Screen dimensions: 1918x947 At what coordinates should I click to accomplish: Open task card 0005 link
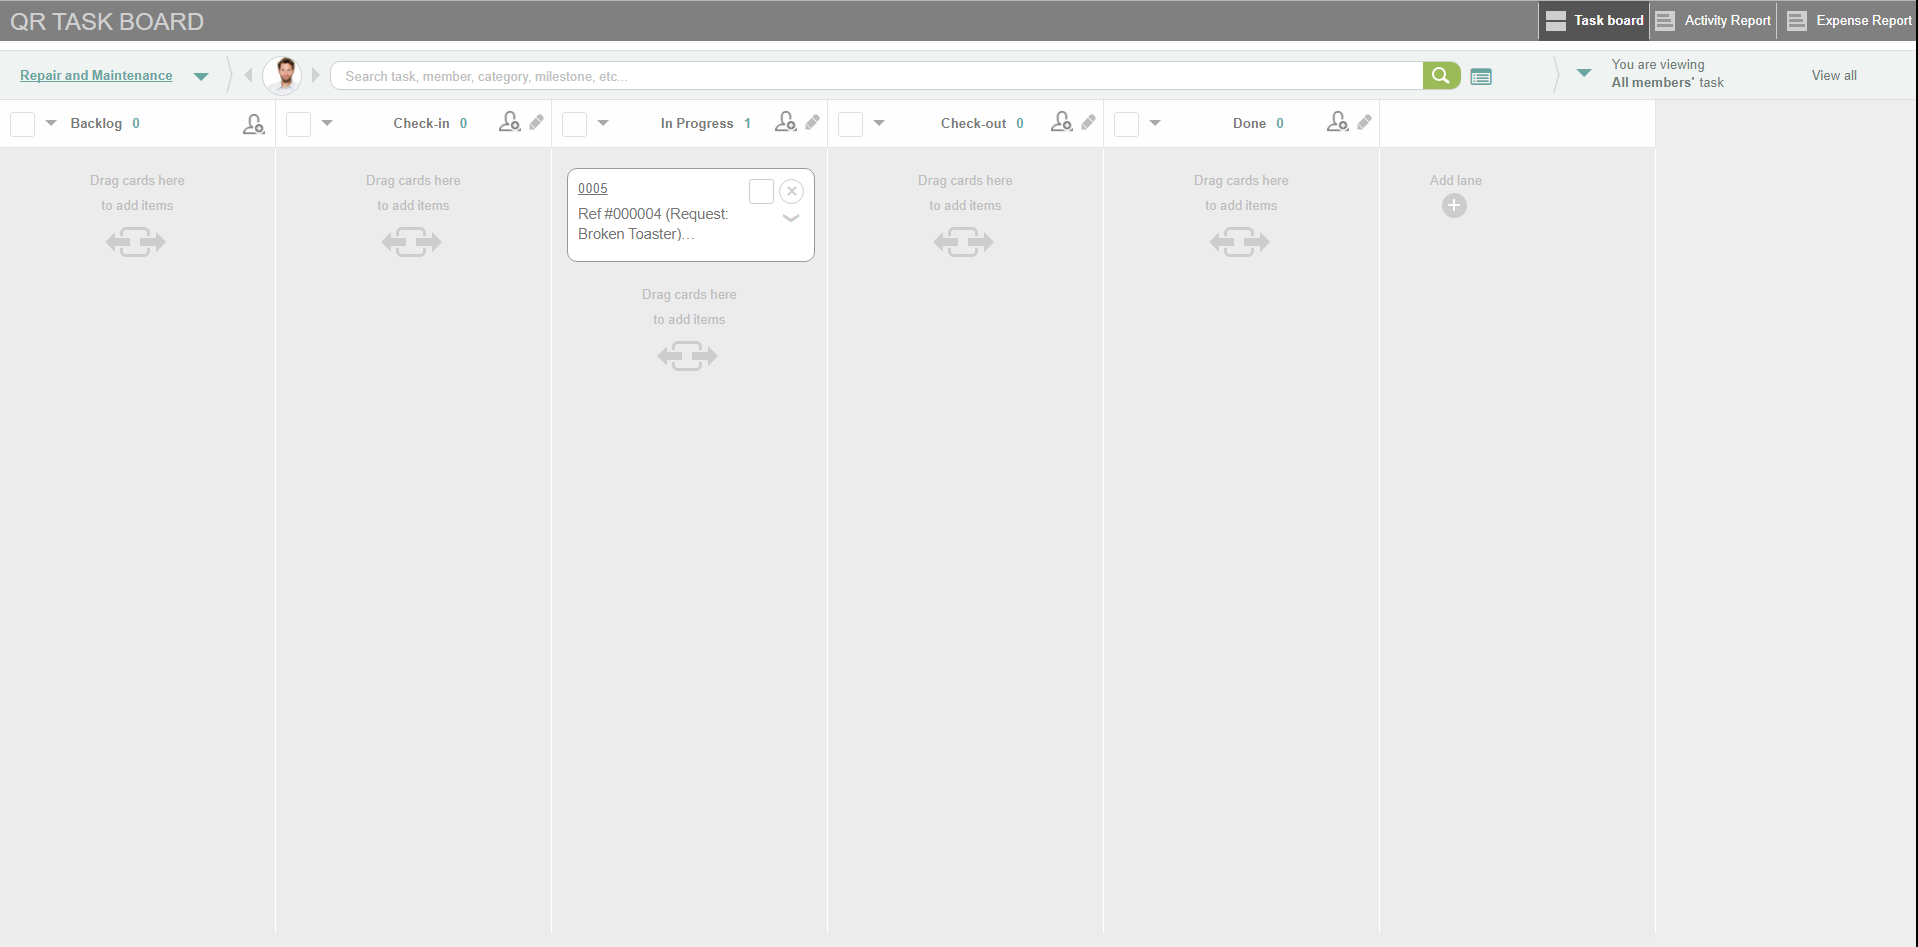[x=593, y=188]
